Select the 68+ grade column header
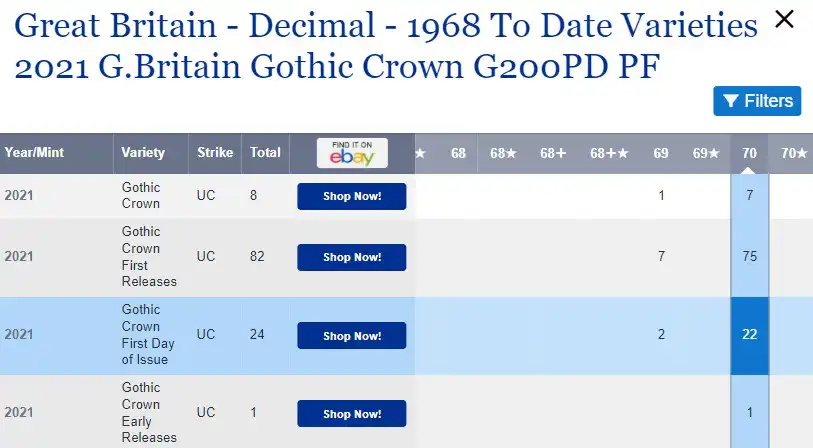The image size is (813, 448). click(553, 153)
